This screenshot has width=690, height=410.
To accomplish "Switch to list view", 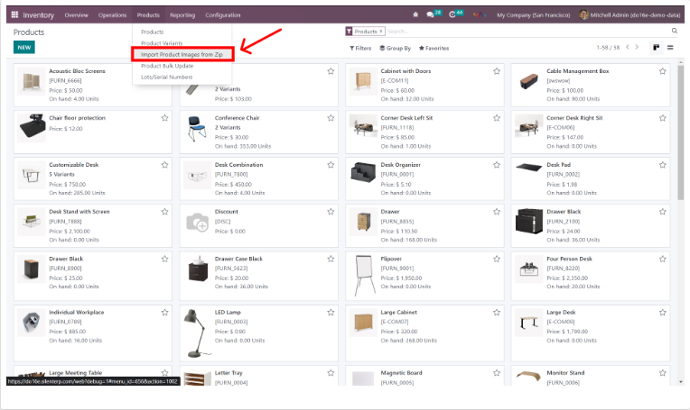I will coord(669,48).
